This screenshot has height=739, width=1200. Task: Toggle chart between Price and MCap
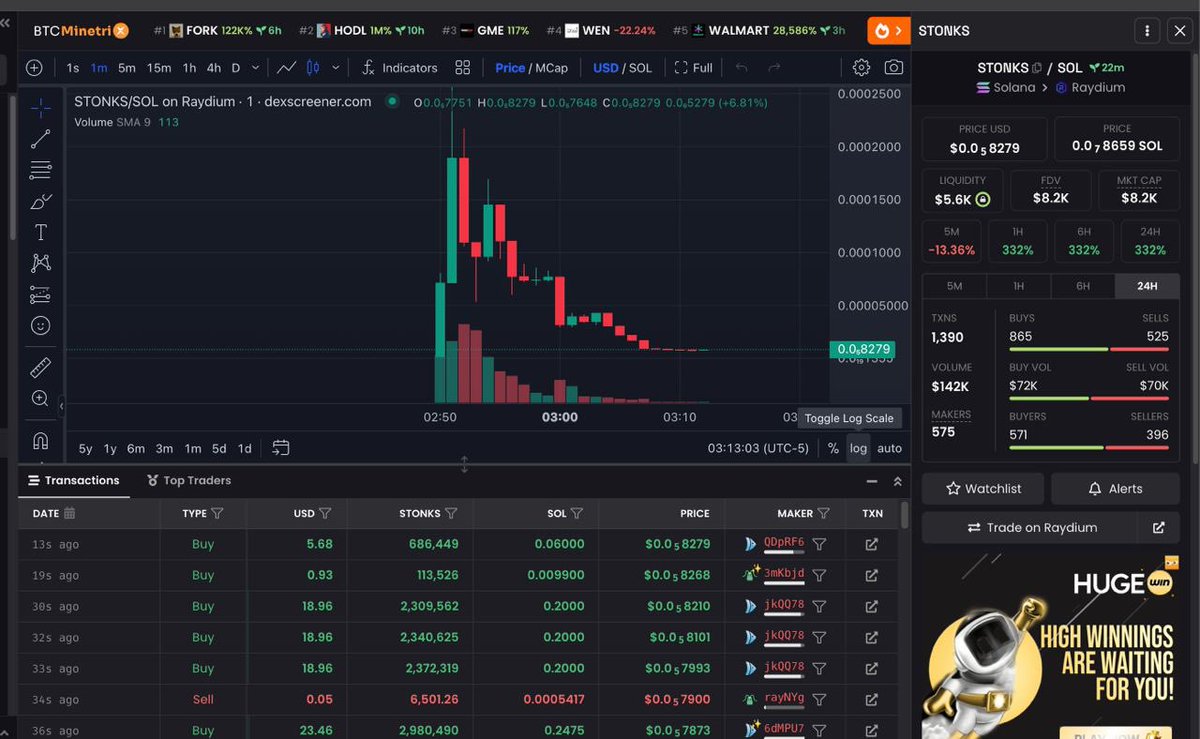[x=531, y=68]
